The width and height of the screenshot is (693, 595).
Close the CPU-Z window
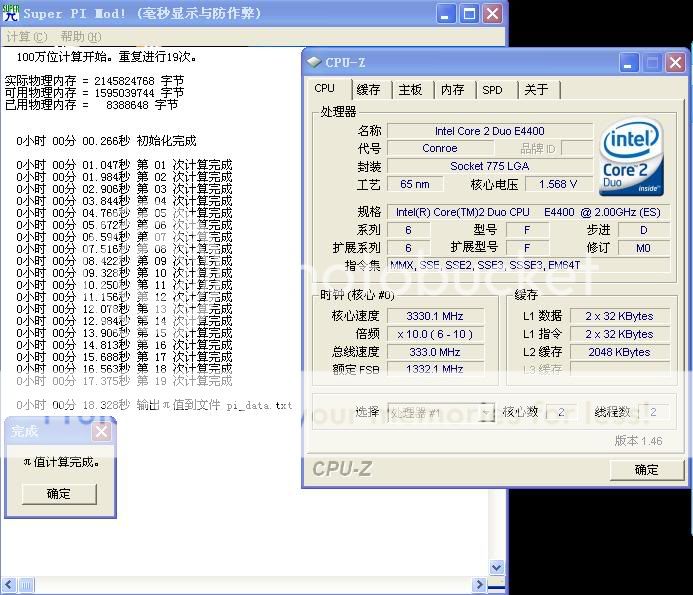pos(675,63)
